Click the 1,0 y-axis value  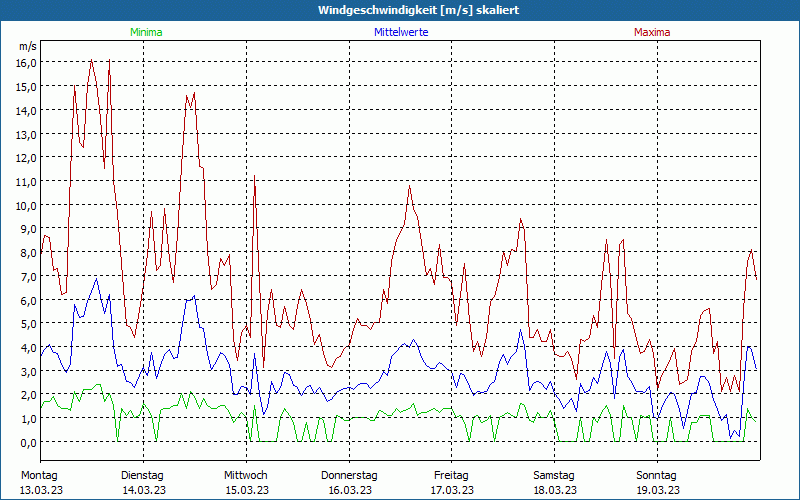tap(30, 419)
